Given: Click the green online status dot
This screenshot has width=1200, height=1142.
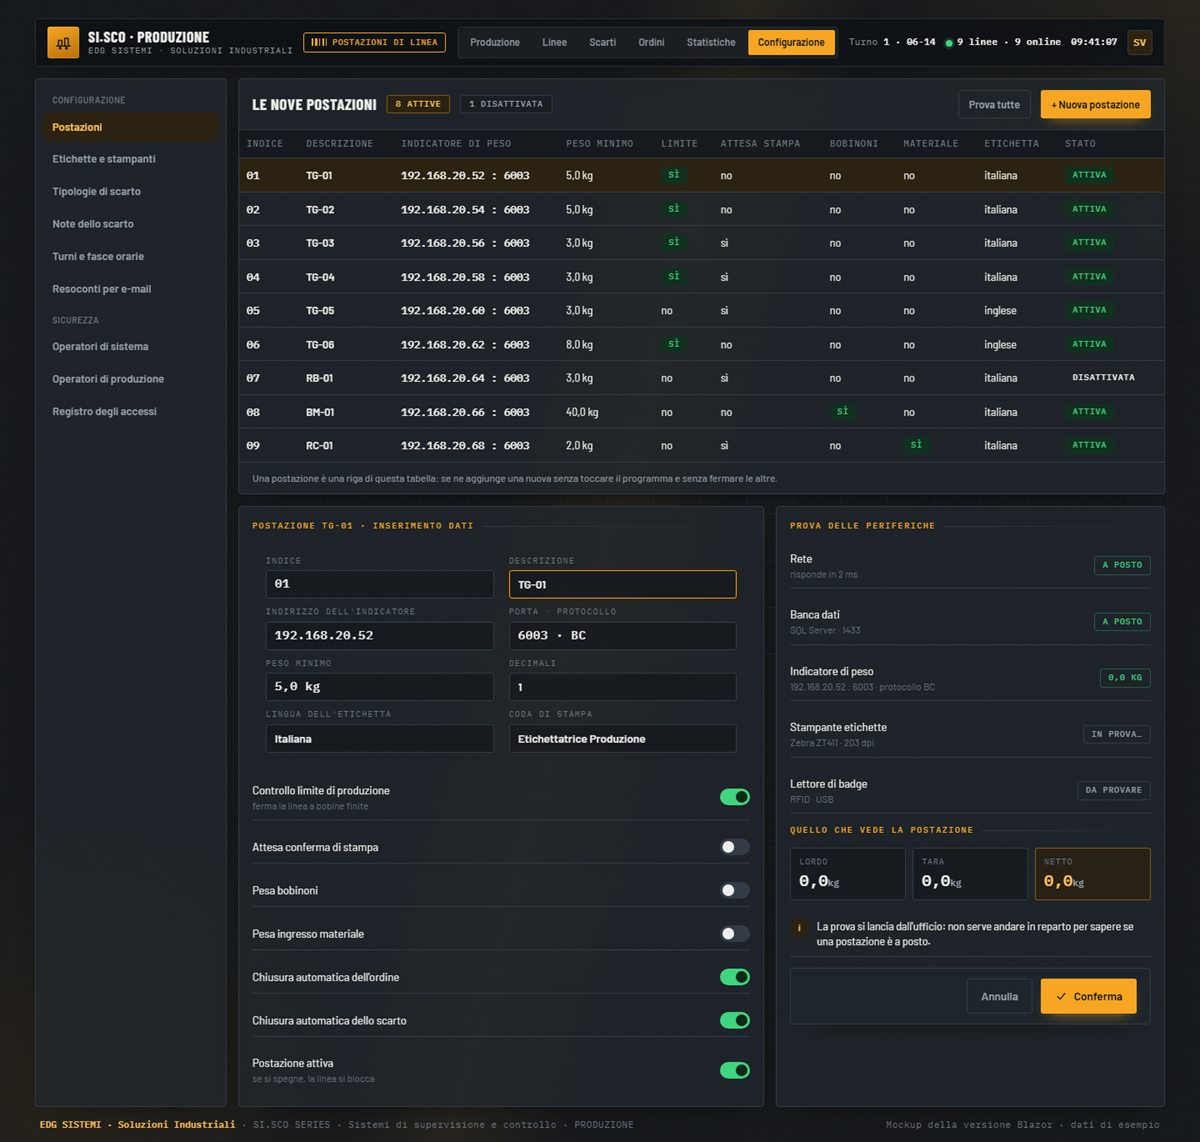Looking at the screenshot, I should click(x=949, y=43).
